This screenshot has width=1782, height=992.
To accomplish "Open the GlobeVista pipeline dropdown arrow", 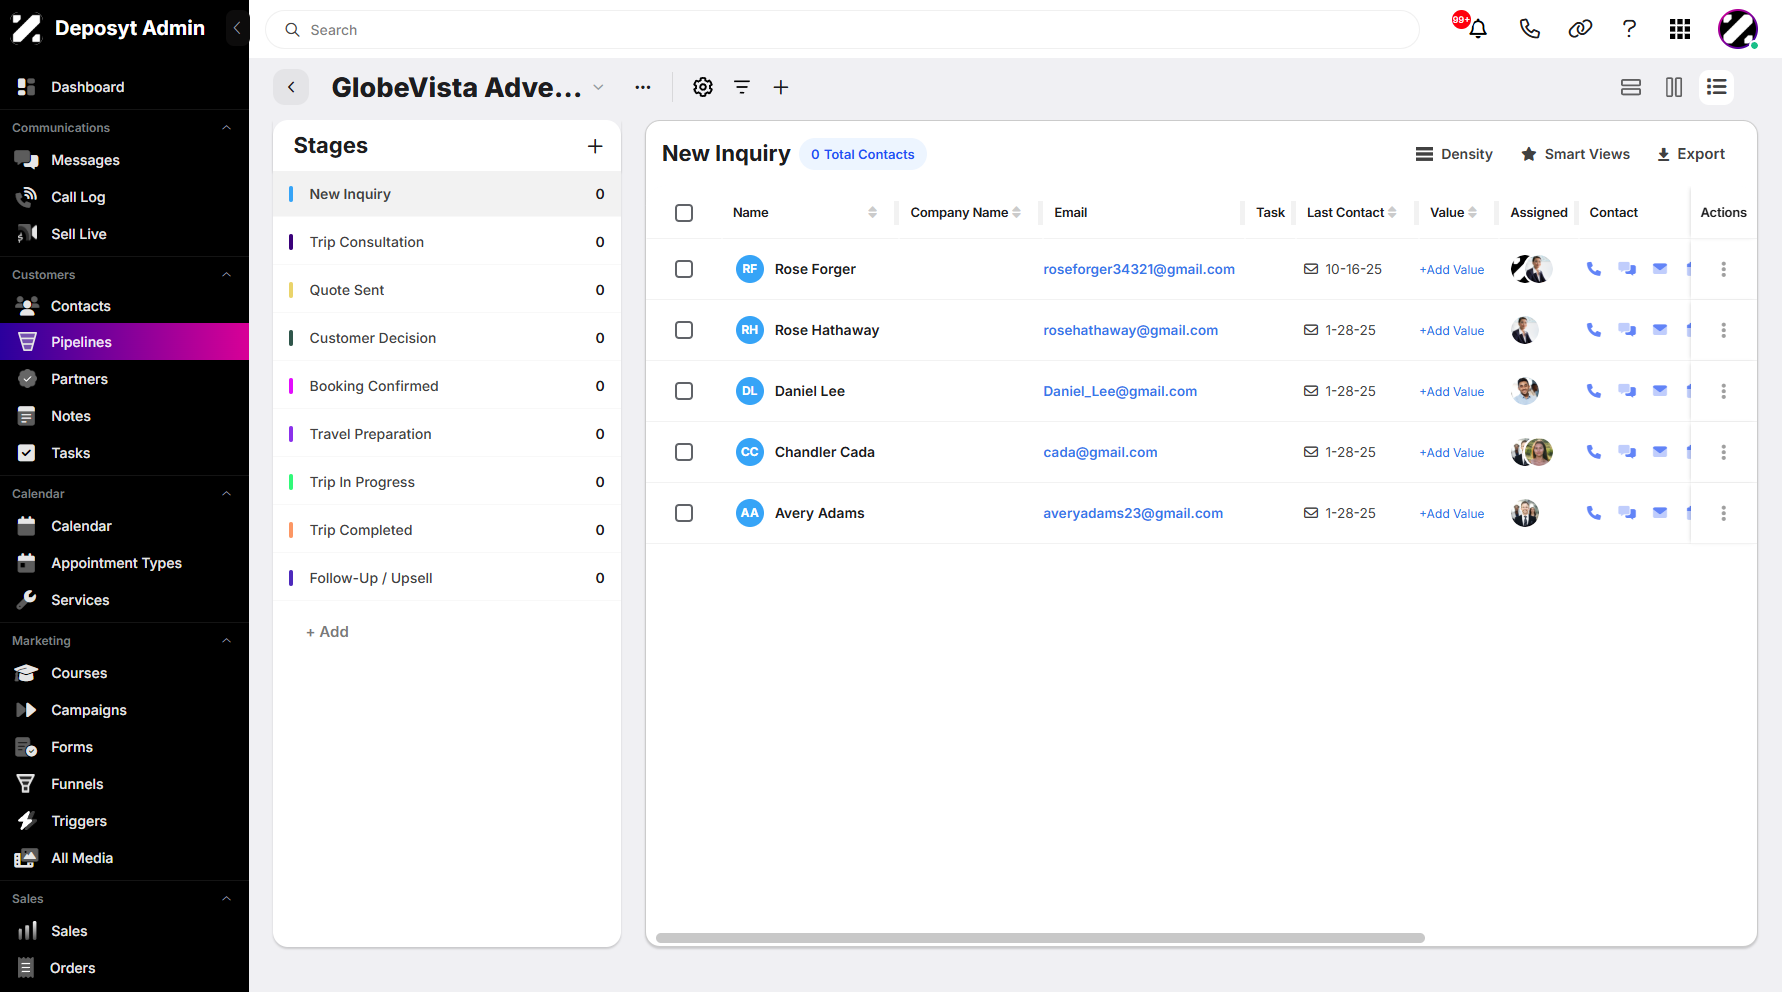I will (x=598, y=87).
